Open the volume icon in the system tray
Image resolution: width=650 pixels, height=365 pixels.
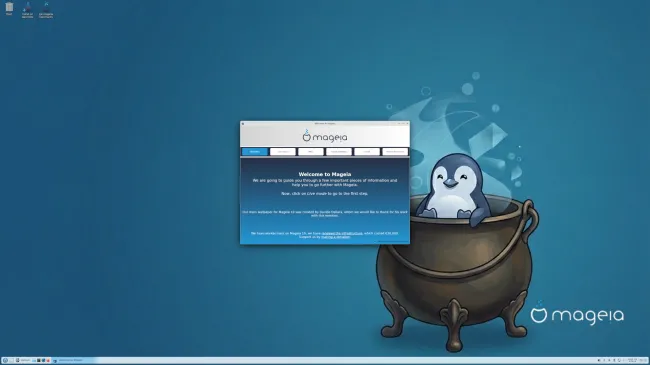click(599, 360)
